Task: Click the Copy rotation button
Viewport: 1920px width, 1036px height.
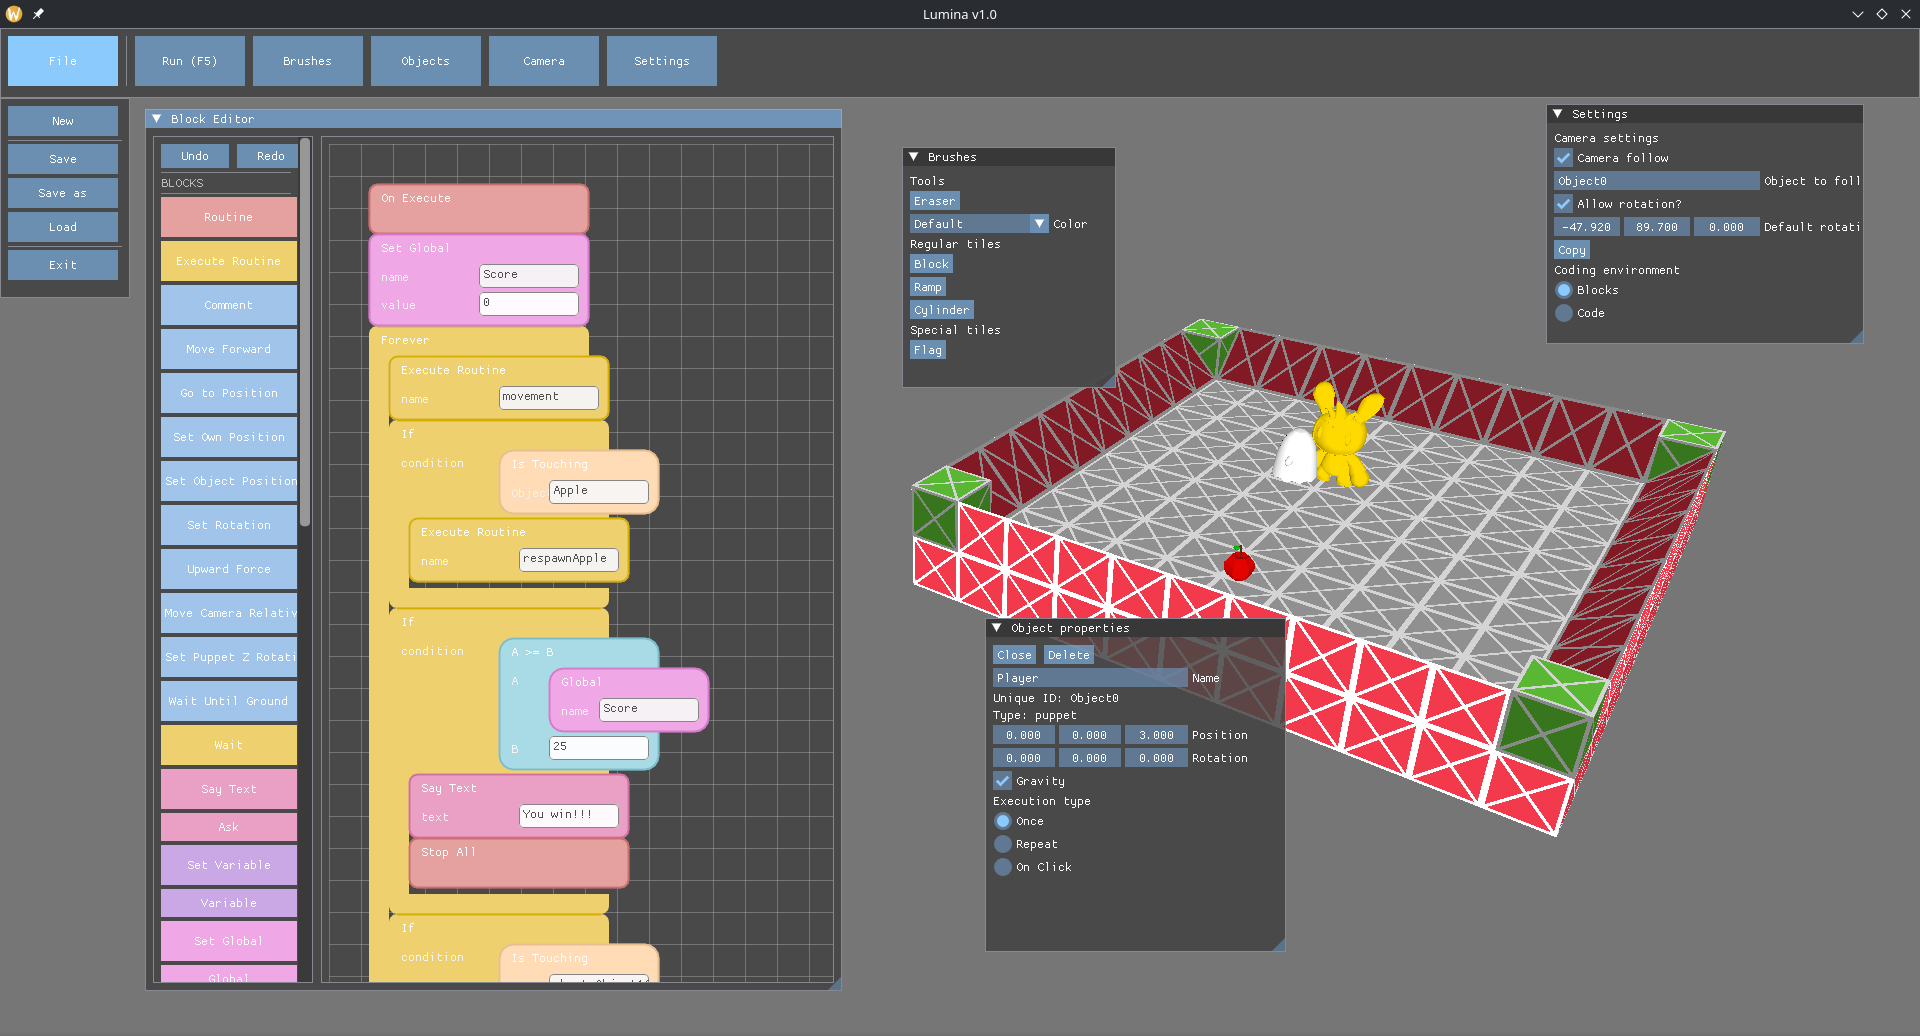Action: 1572,250
